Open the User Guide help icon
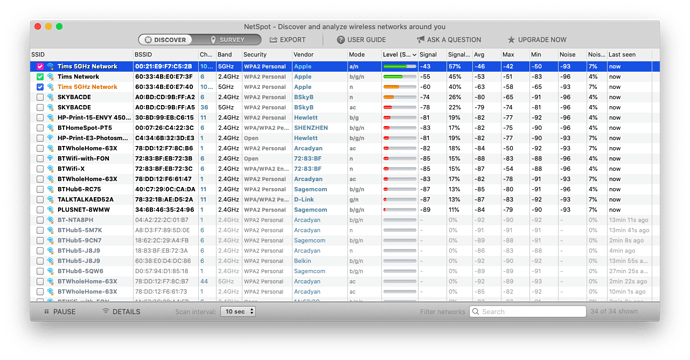690x360 pixels. click(x=341, y=40)
